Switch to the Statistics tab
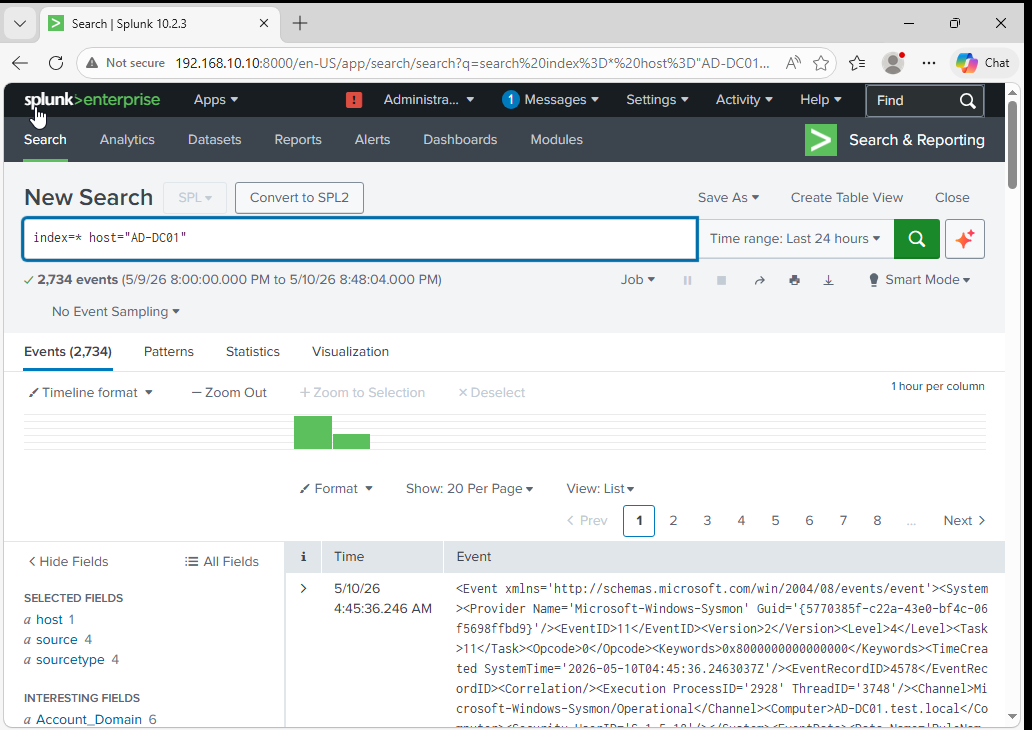This screenshot has height=730, width=1032. pos(253,352)
